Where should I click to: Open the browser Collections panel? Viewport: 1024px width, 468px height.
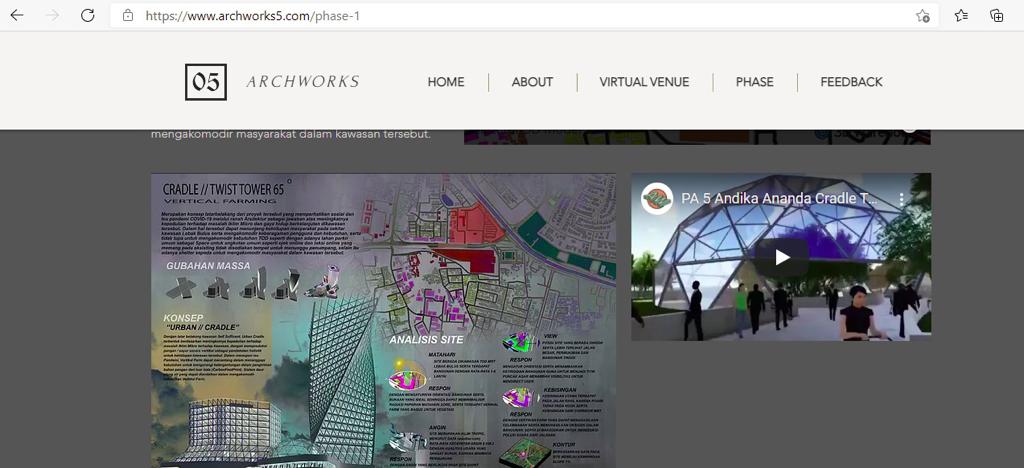[996, 16]
